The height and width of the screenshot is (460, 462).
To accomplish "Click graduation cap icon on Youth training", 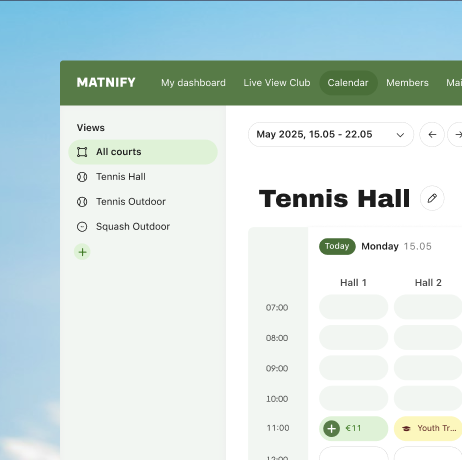I will click(406, 429).
